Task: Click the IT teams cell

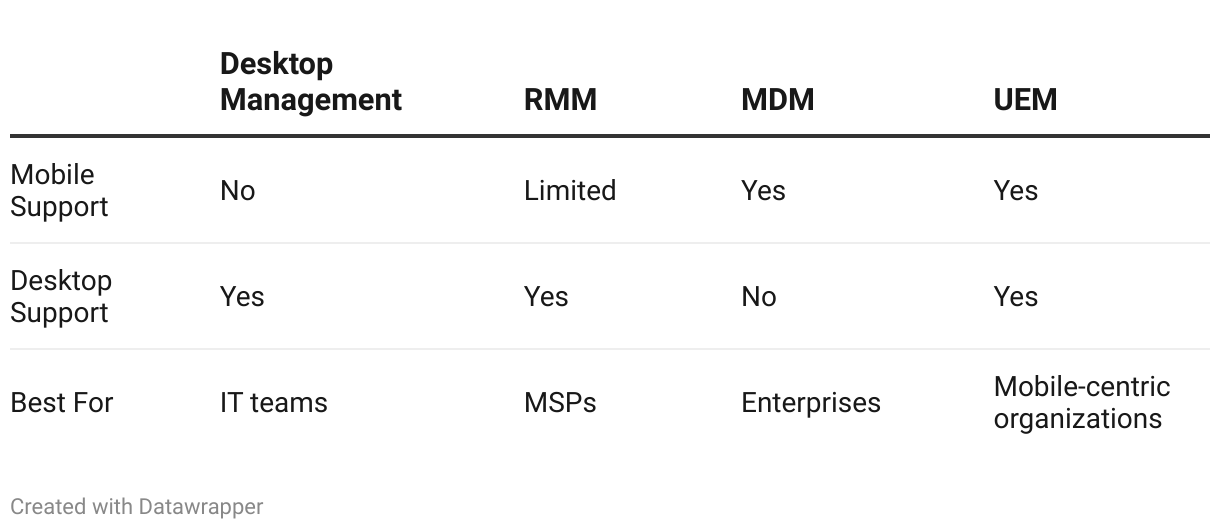Action: pyautogui.click(x=274, y=403)
